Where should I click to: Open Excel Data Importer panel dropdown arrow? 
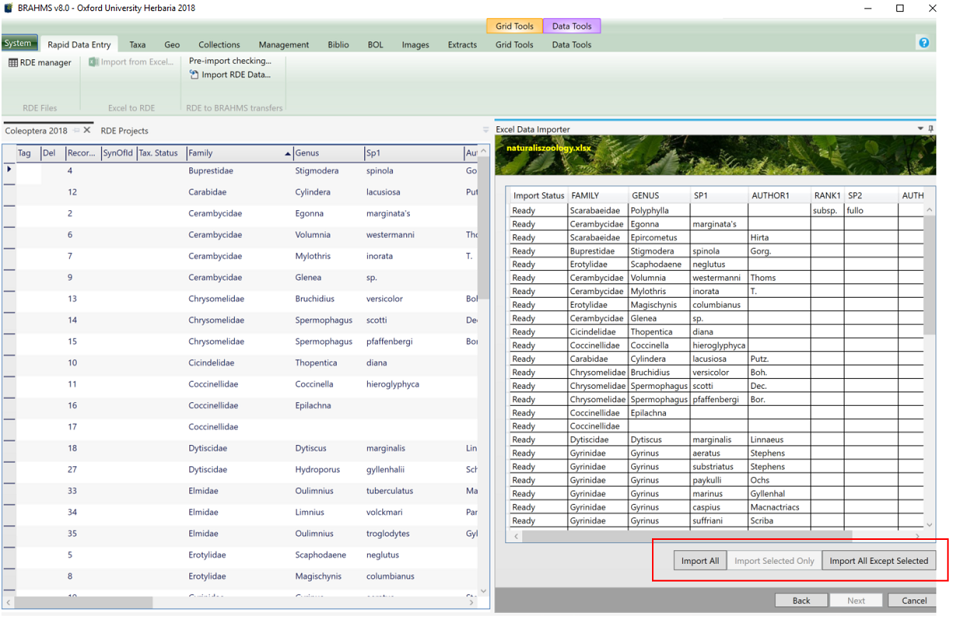click(920, 129)
